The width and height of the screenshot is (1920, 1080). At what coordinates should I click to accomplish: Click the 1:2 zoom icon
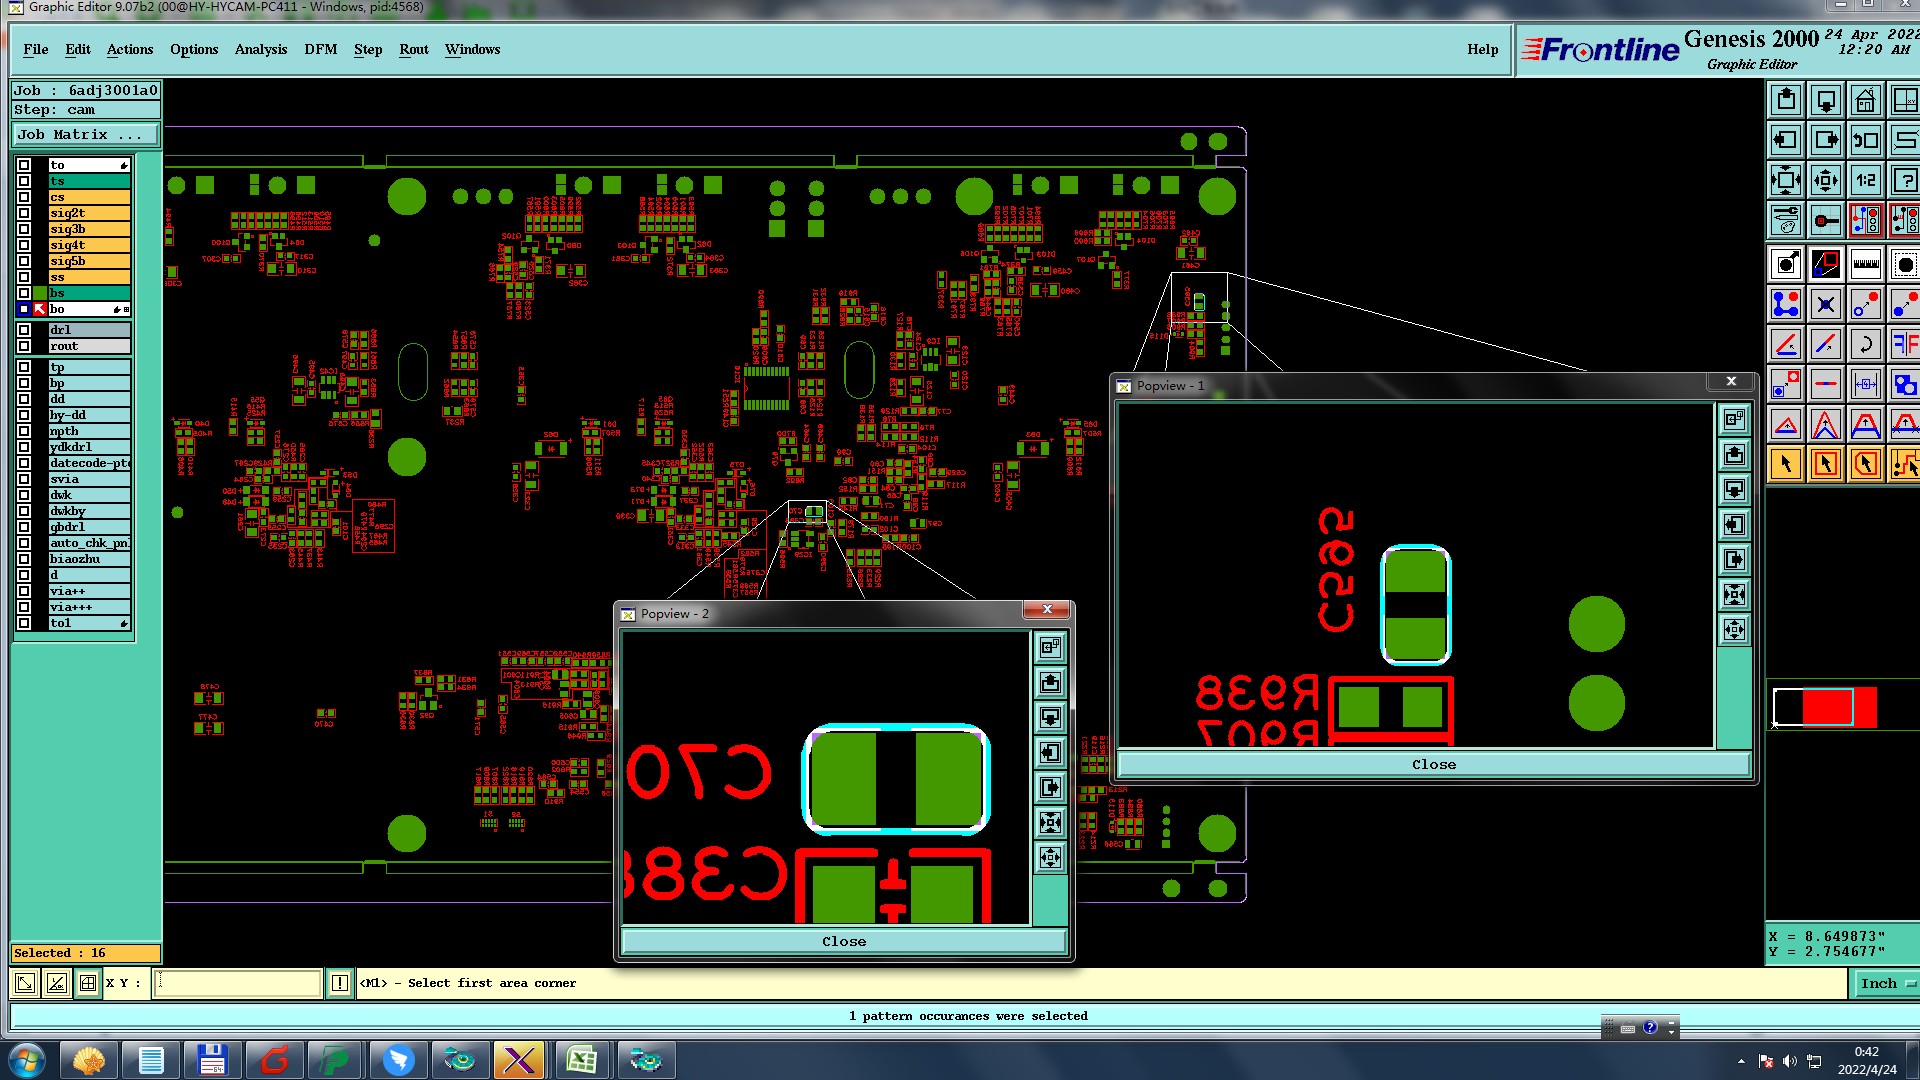point(1865,180)
